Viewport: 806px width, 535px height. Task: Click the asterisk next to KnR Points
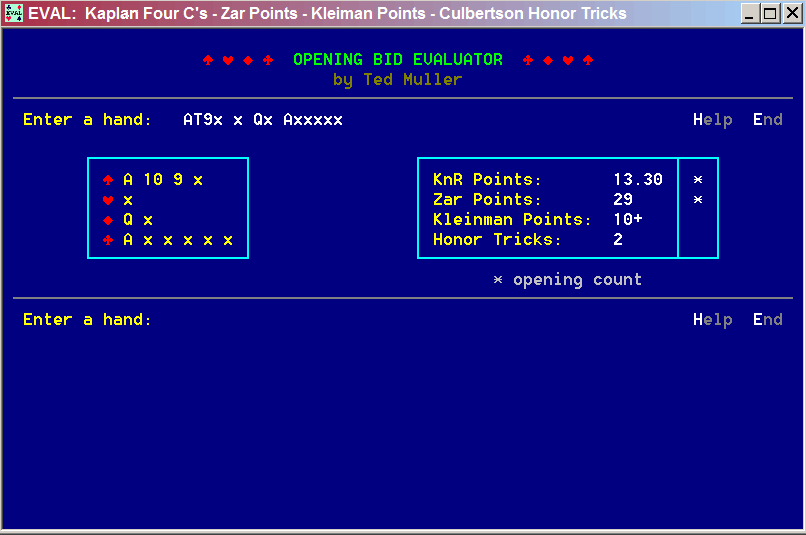coord(698,180)
